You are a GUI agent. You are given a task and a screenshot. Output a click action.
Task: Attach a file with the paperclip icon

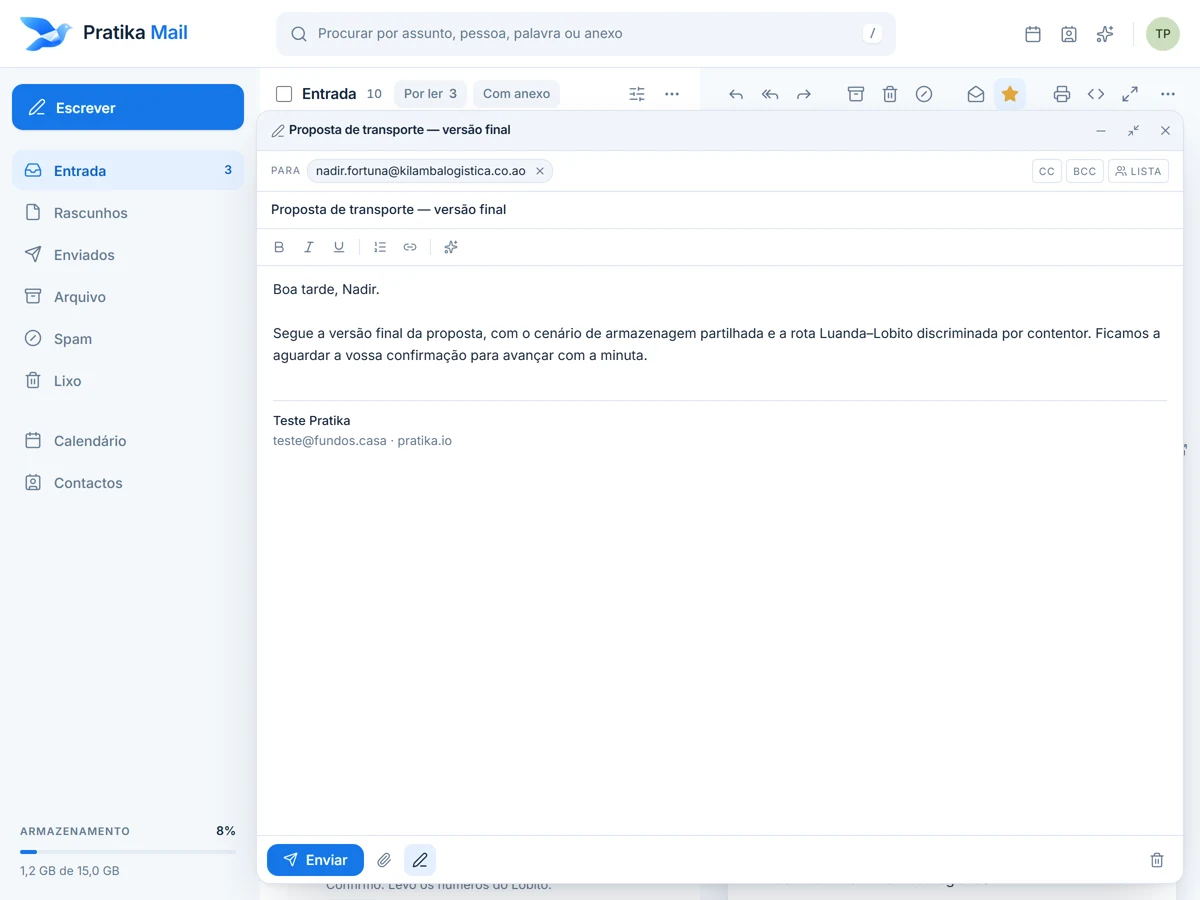pos(384,860)
